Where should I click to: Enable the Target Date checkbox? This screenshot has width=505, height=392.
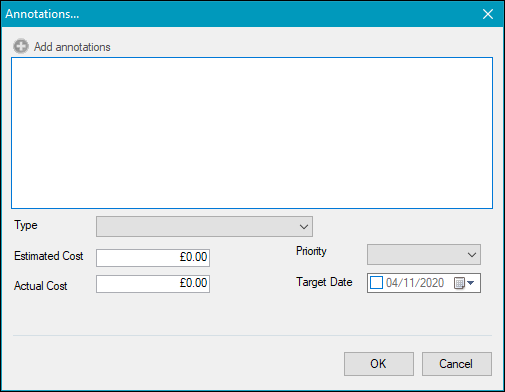point(376,283)
